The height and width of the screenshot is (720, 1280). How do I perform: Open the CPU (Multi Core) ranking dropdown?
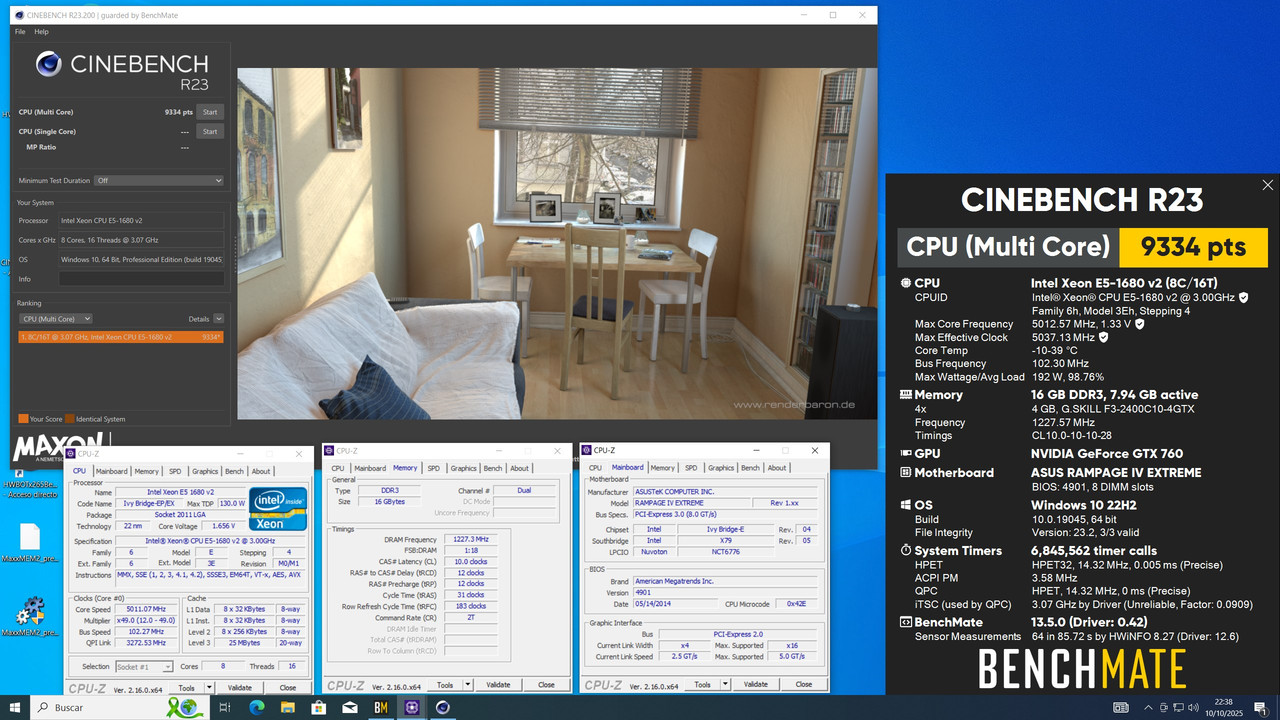(x=56, y=318)
